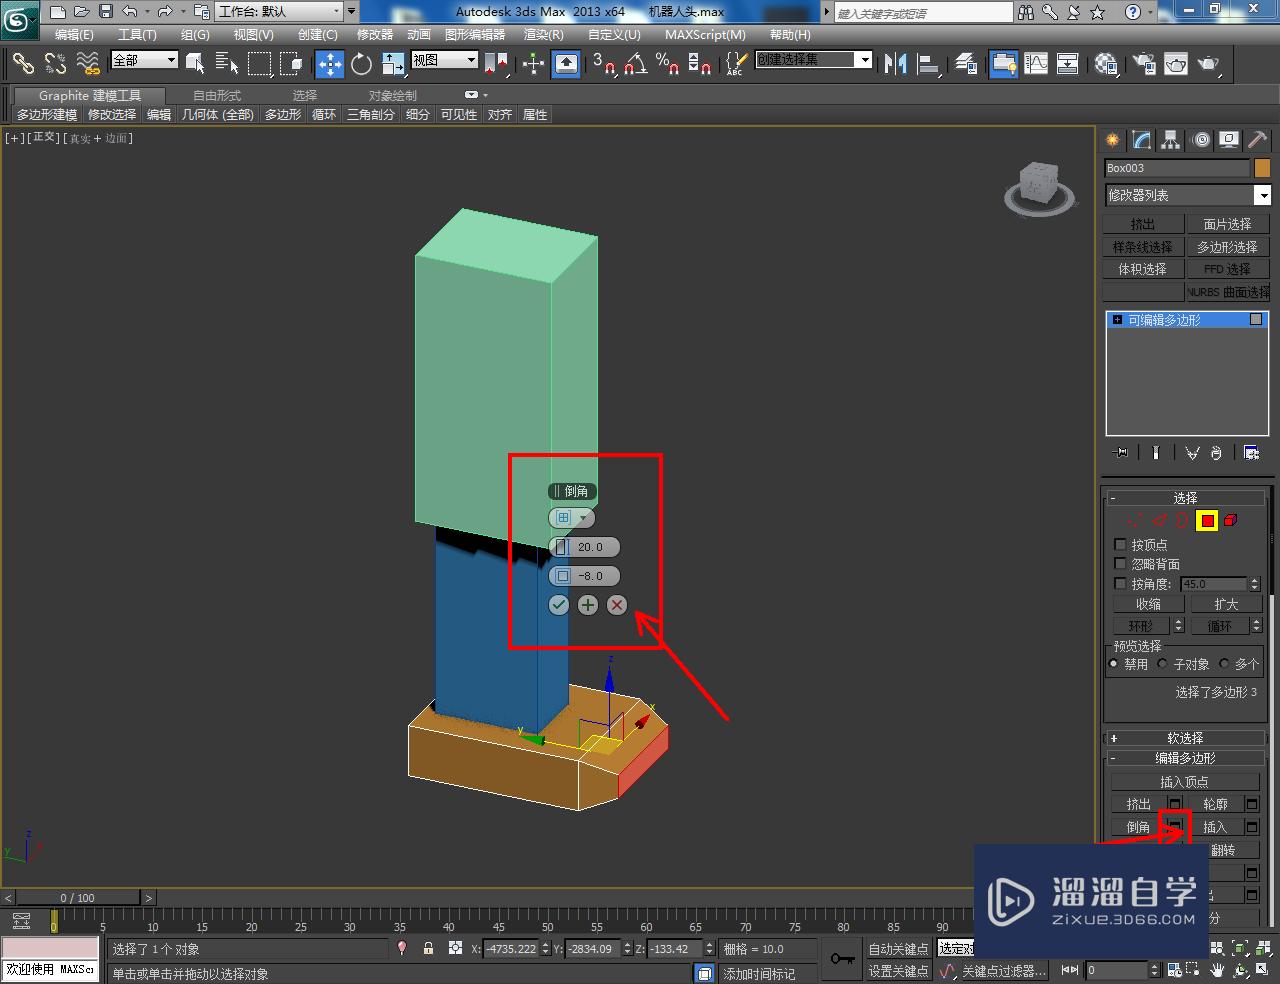Image resolution: width=1280 pixels, height=984 pixels.
Task: Click the Render Production teapot icon
Action: 1209,64
